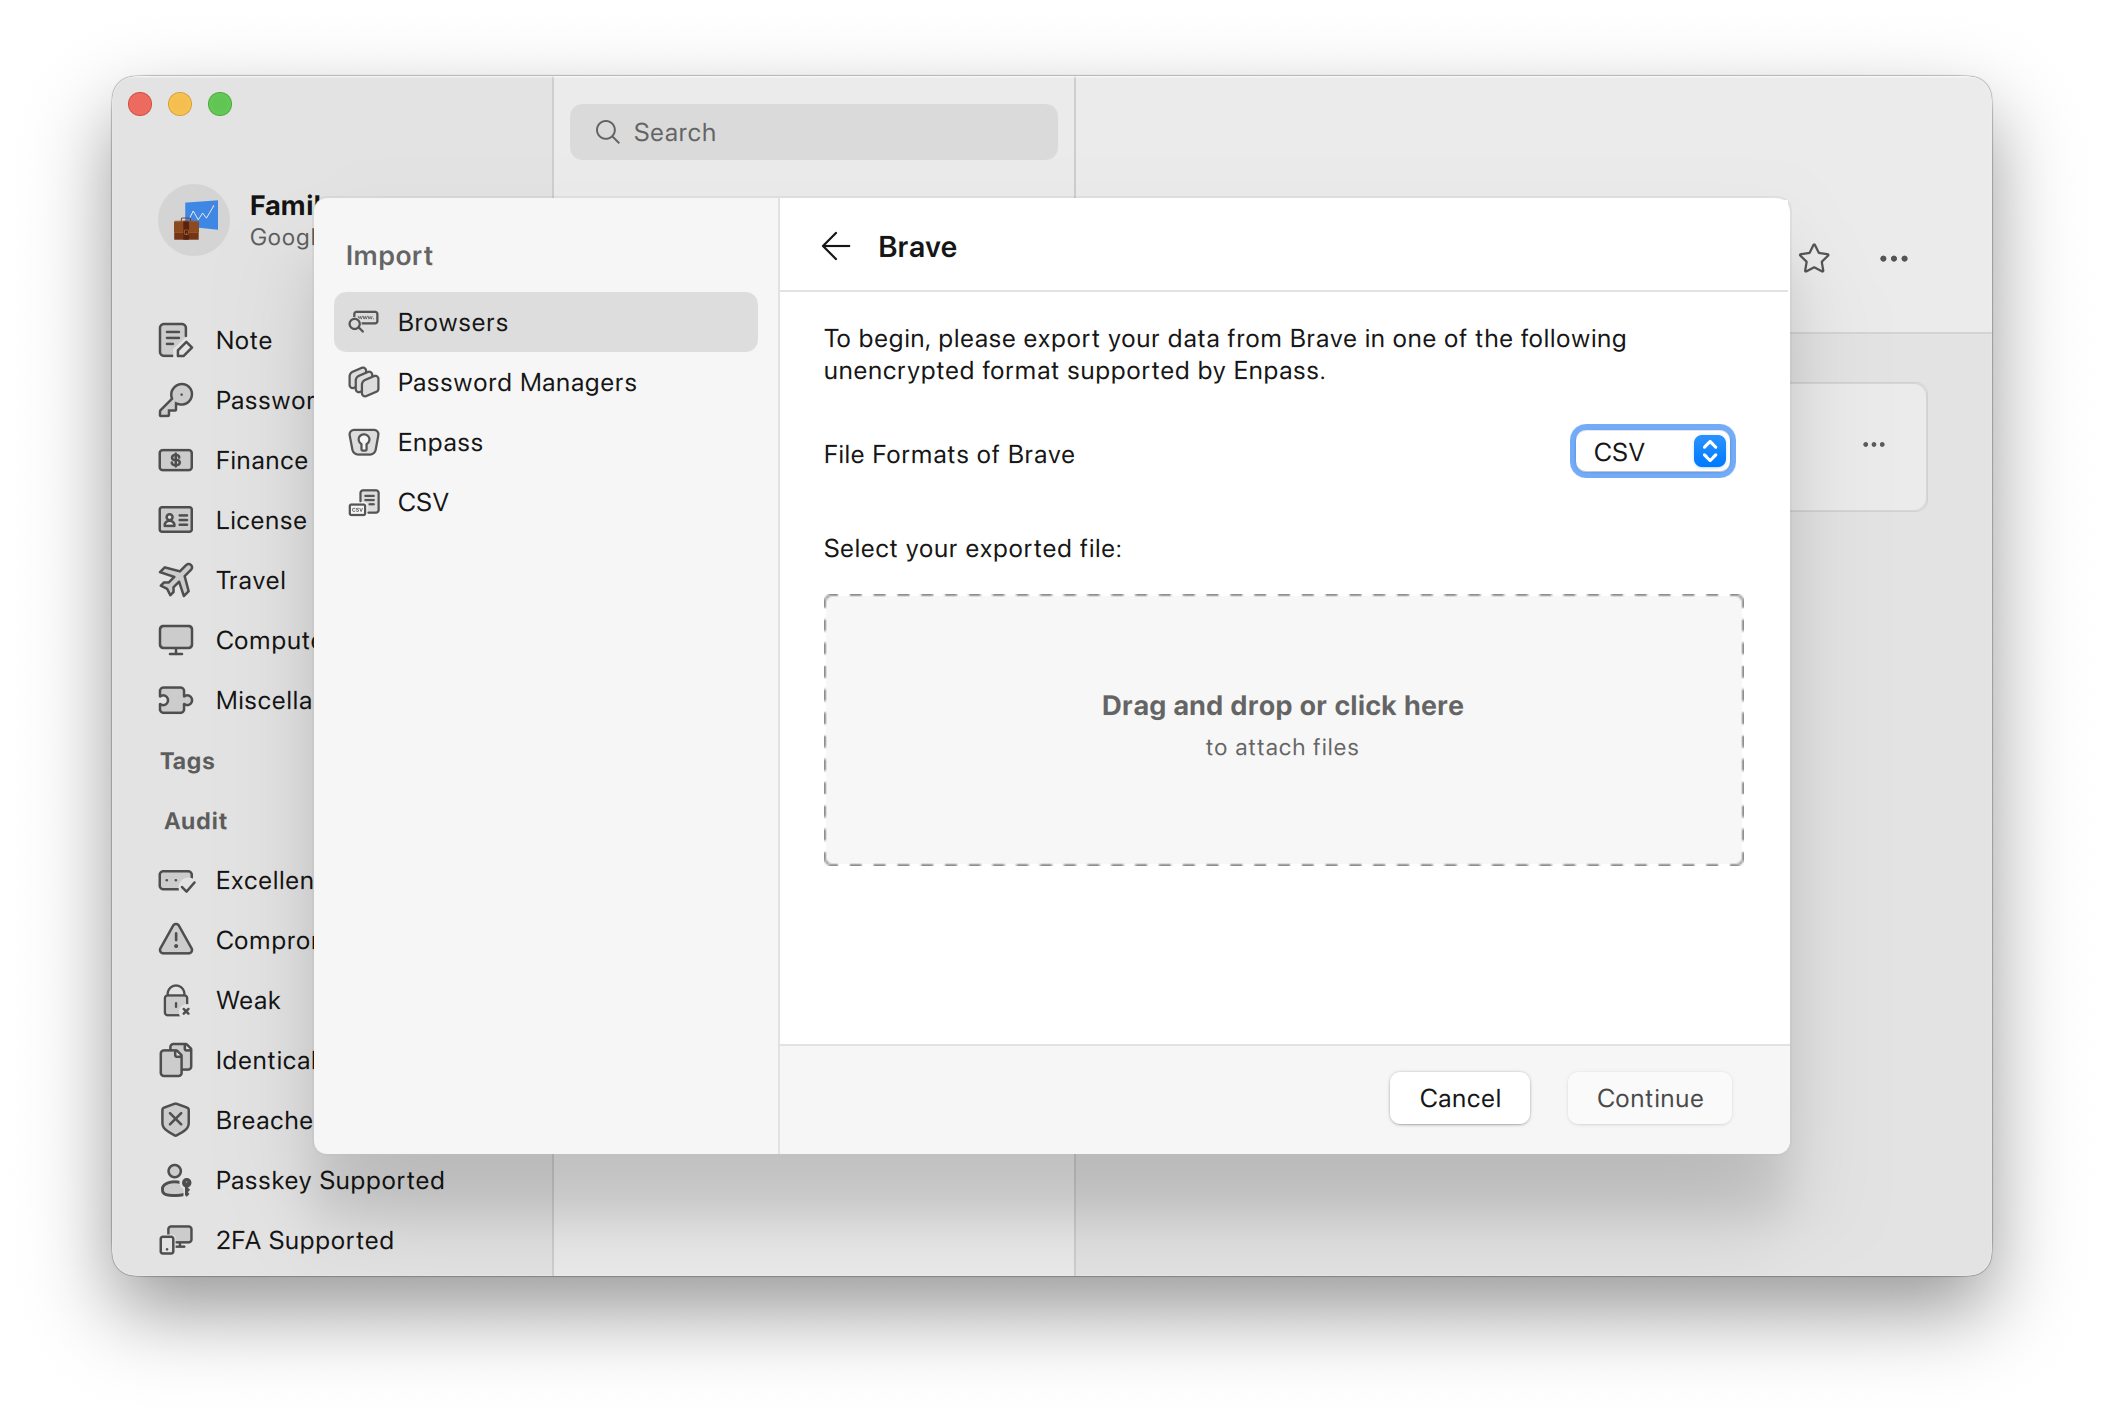Open the Computer category monitor icon
Image resolution: width=2104 pixels, height=1424 pixels.
[x=176, y=640]
